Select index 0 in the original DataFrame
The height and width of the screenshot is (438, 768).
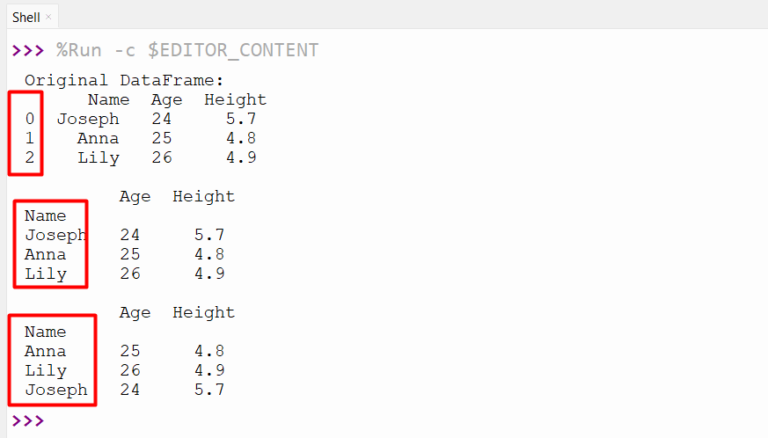point(30,119)
